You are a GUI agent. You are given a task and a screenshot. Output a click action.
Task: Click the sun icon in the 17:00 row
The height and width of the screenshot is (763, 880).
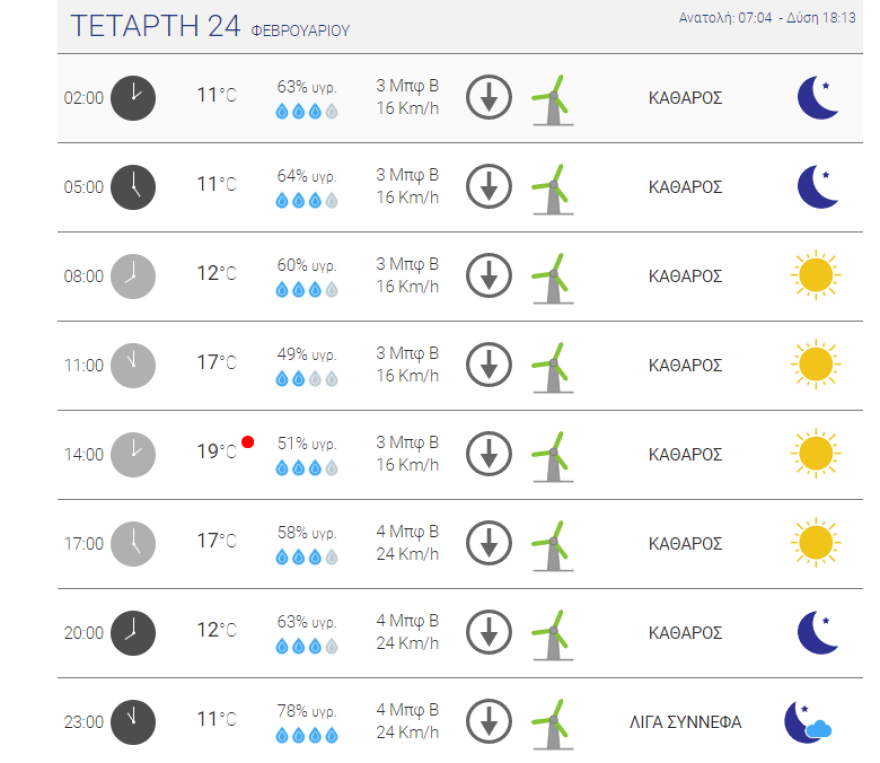[x=815, y=543]
